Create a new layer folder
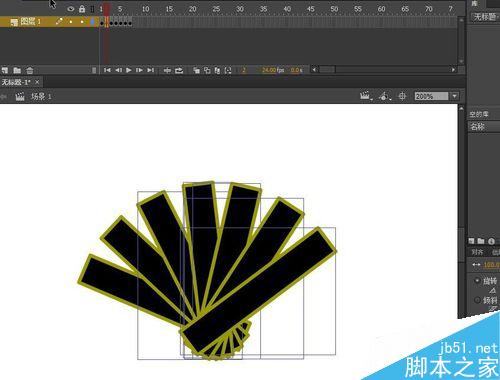The height and width of the screenshot is (380, 500). click(17, 70)
